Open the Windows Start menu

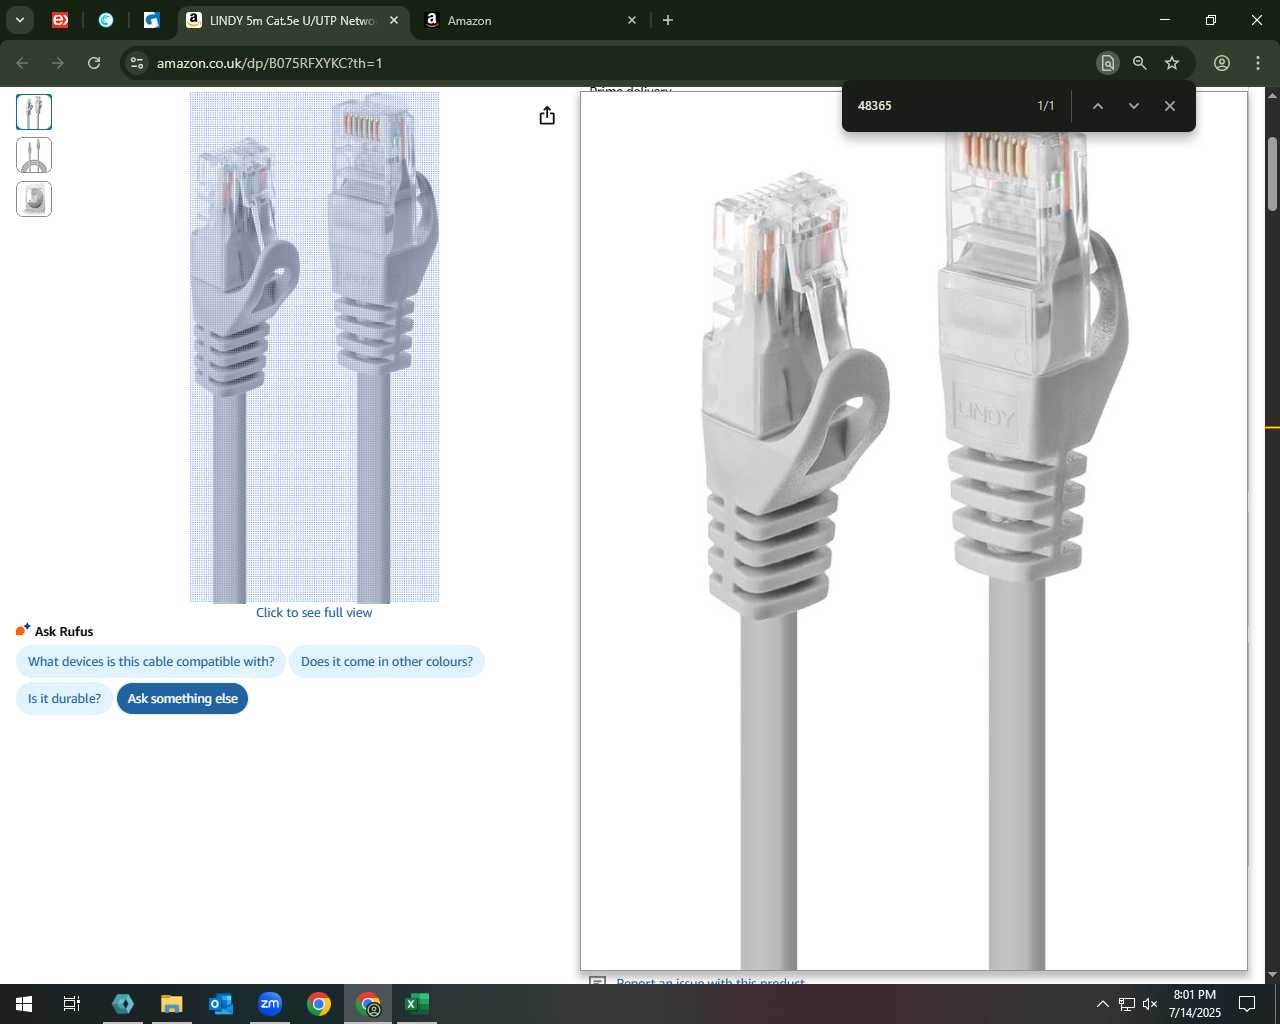tap(24, 1004)
